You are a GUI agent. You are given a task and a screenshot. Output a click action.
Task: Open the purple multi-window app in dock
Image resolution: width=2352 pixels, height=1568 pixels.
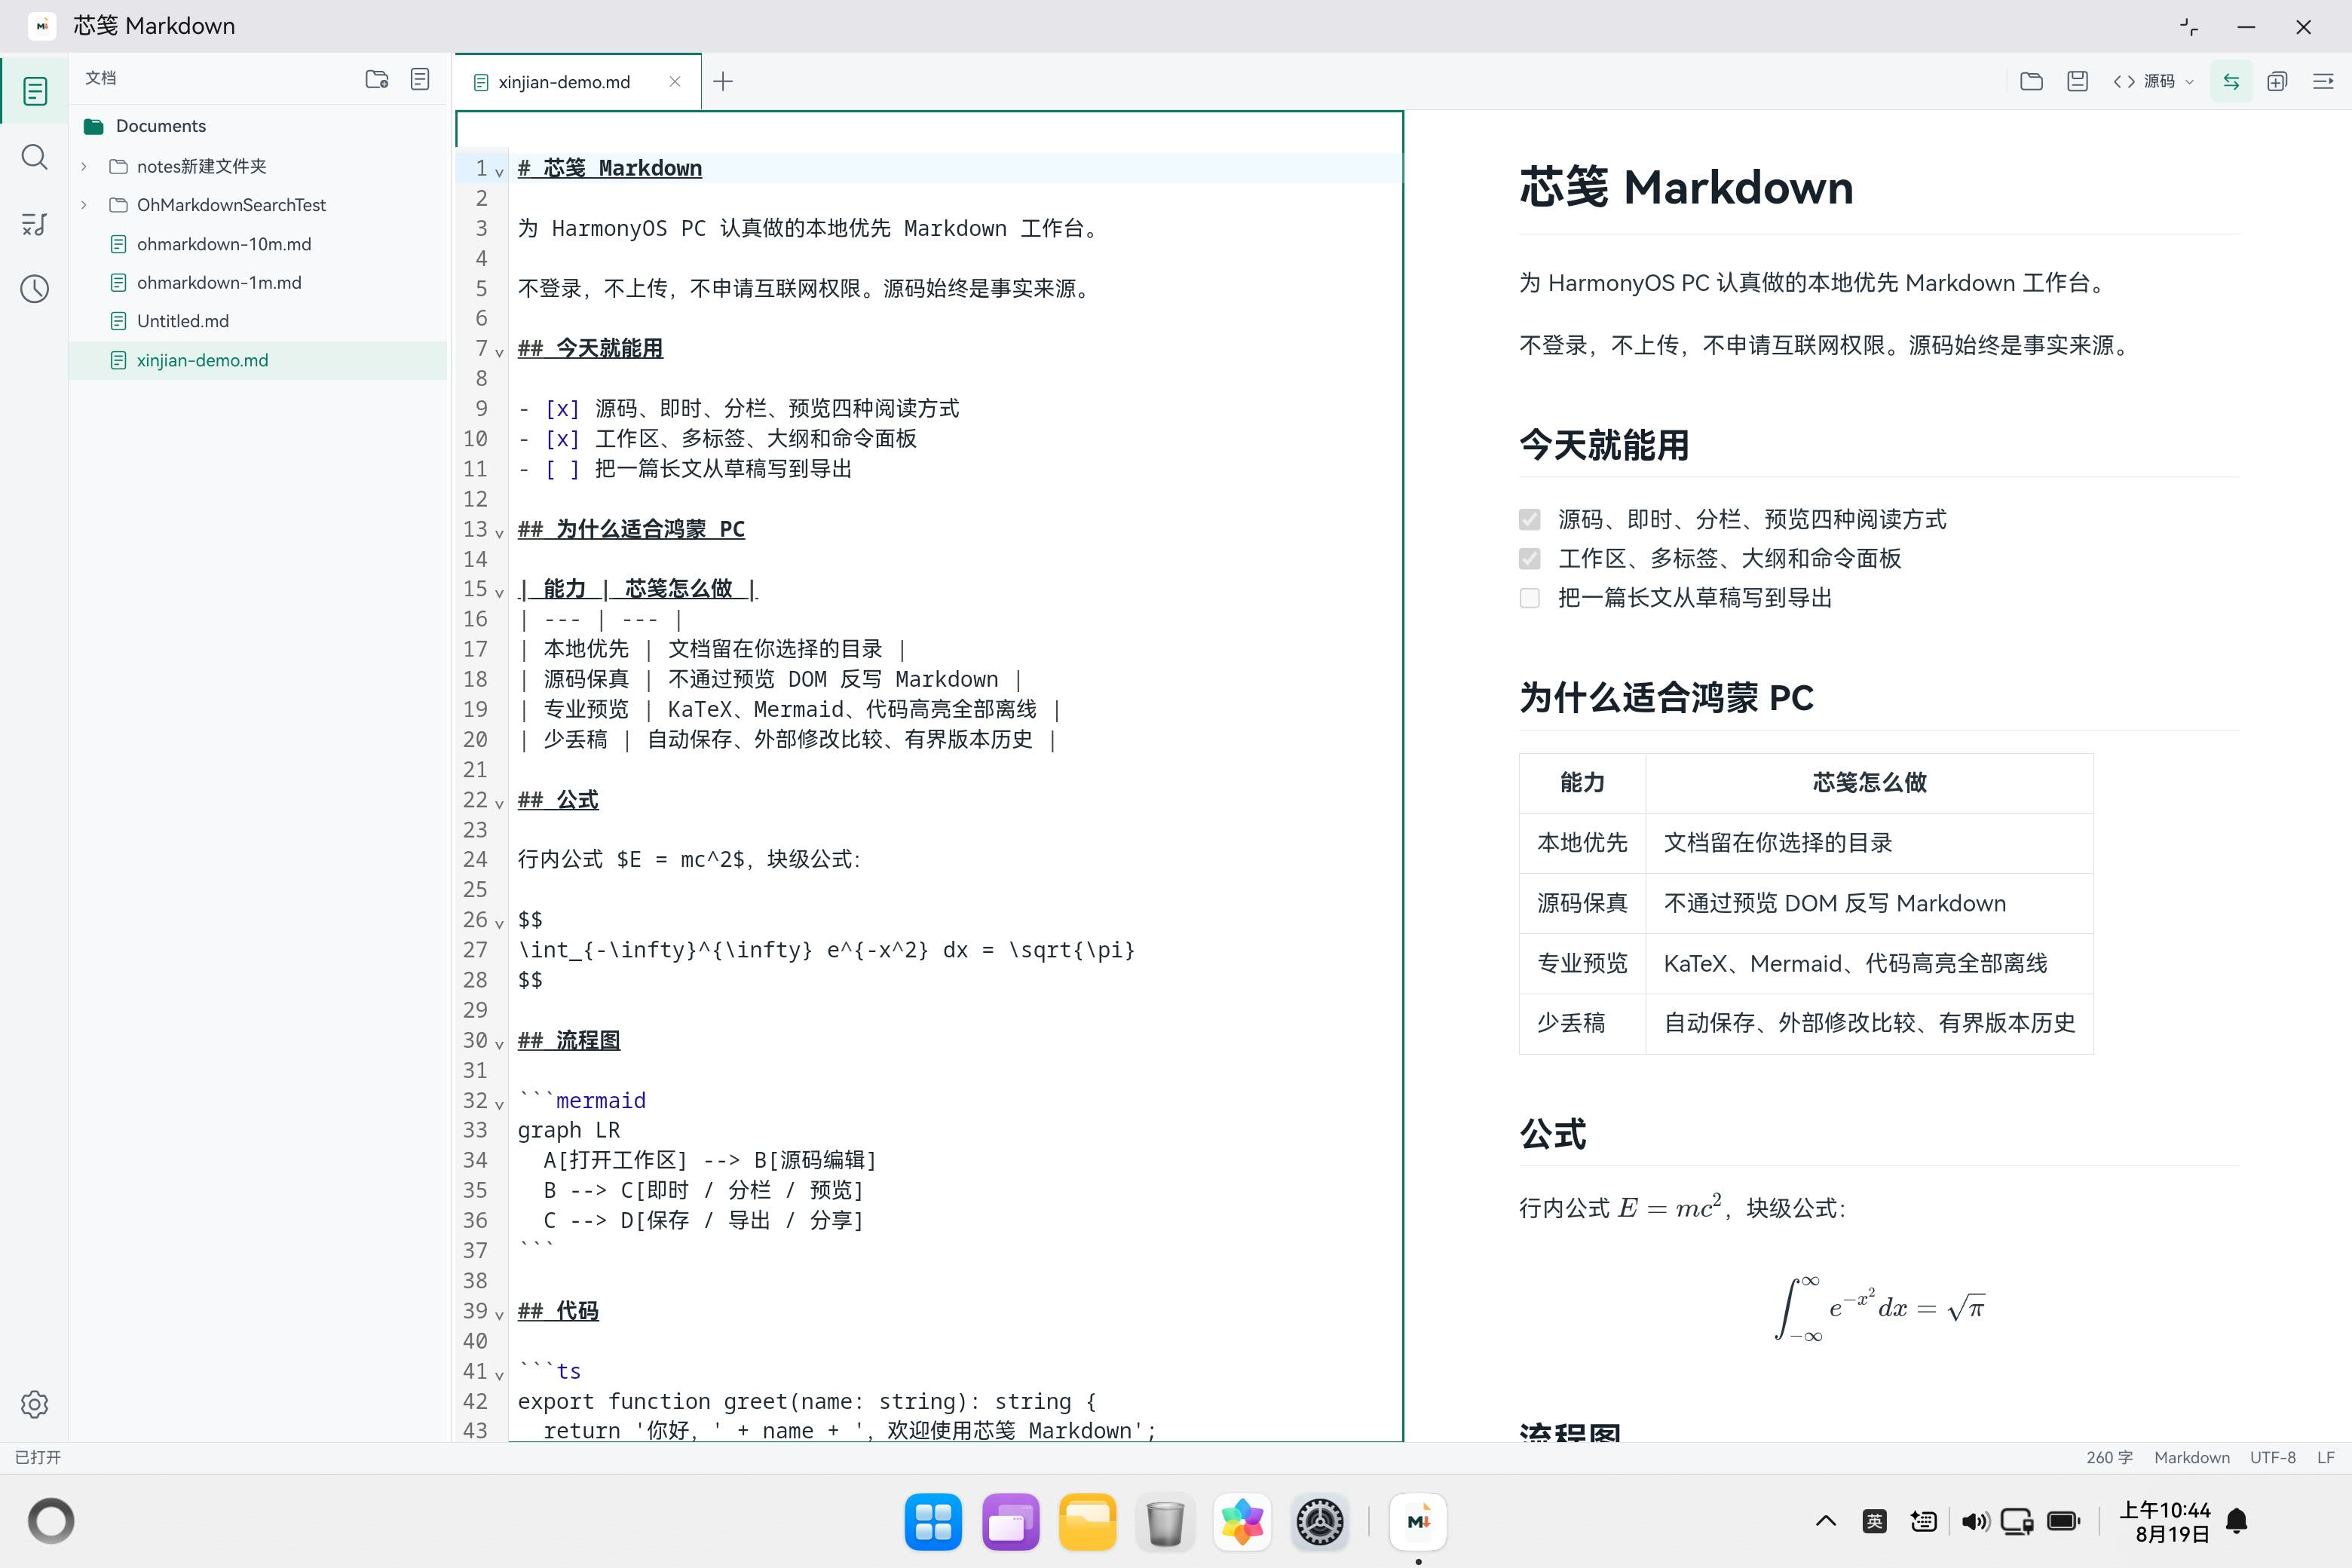tap(1010, 1522)
